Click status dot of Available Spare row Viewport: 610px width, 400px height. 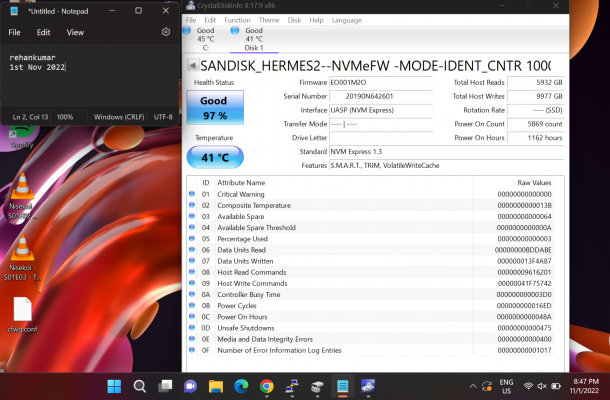pos(192,216)
